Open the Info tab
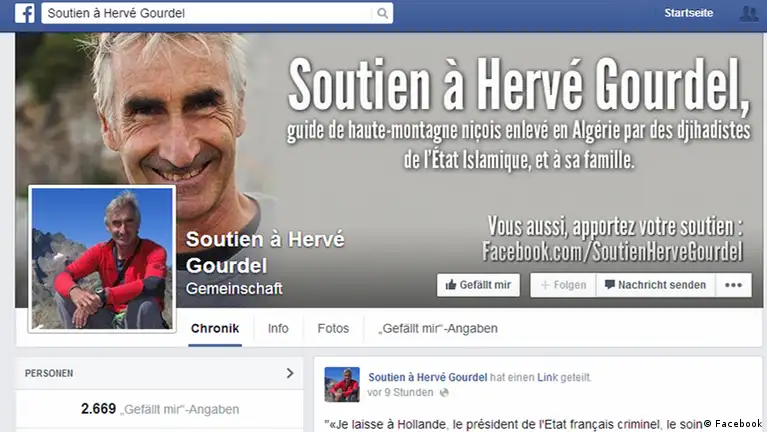767x432 pixels. pos(278,328)
